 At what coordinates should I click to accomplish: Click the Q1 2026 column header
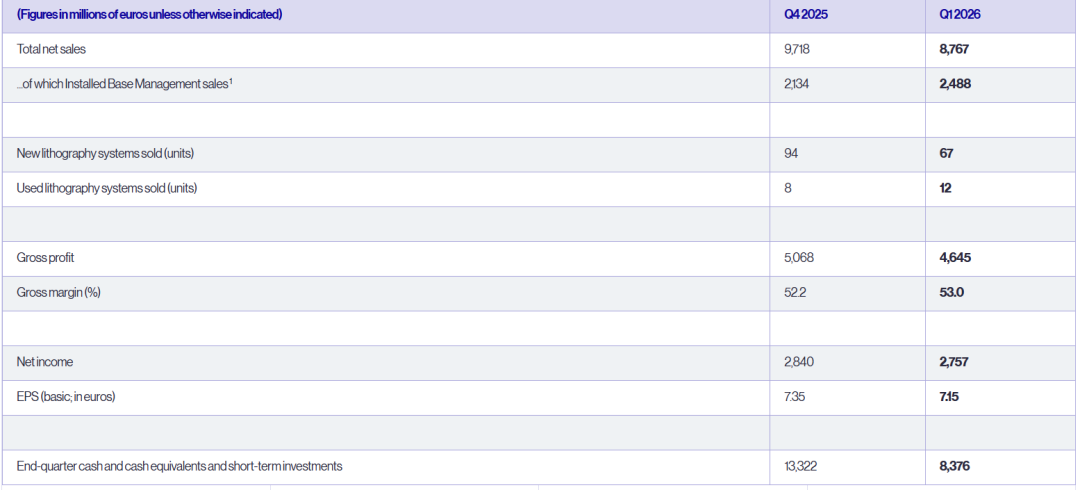[x=959, y=14]
